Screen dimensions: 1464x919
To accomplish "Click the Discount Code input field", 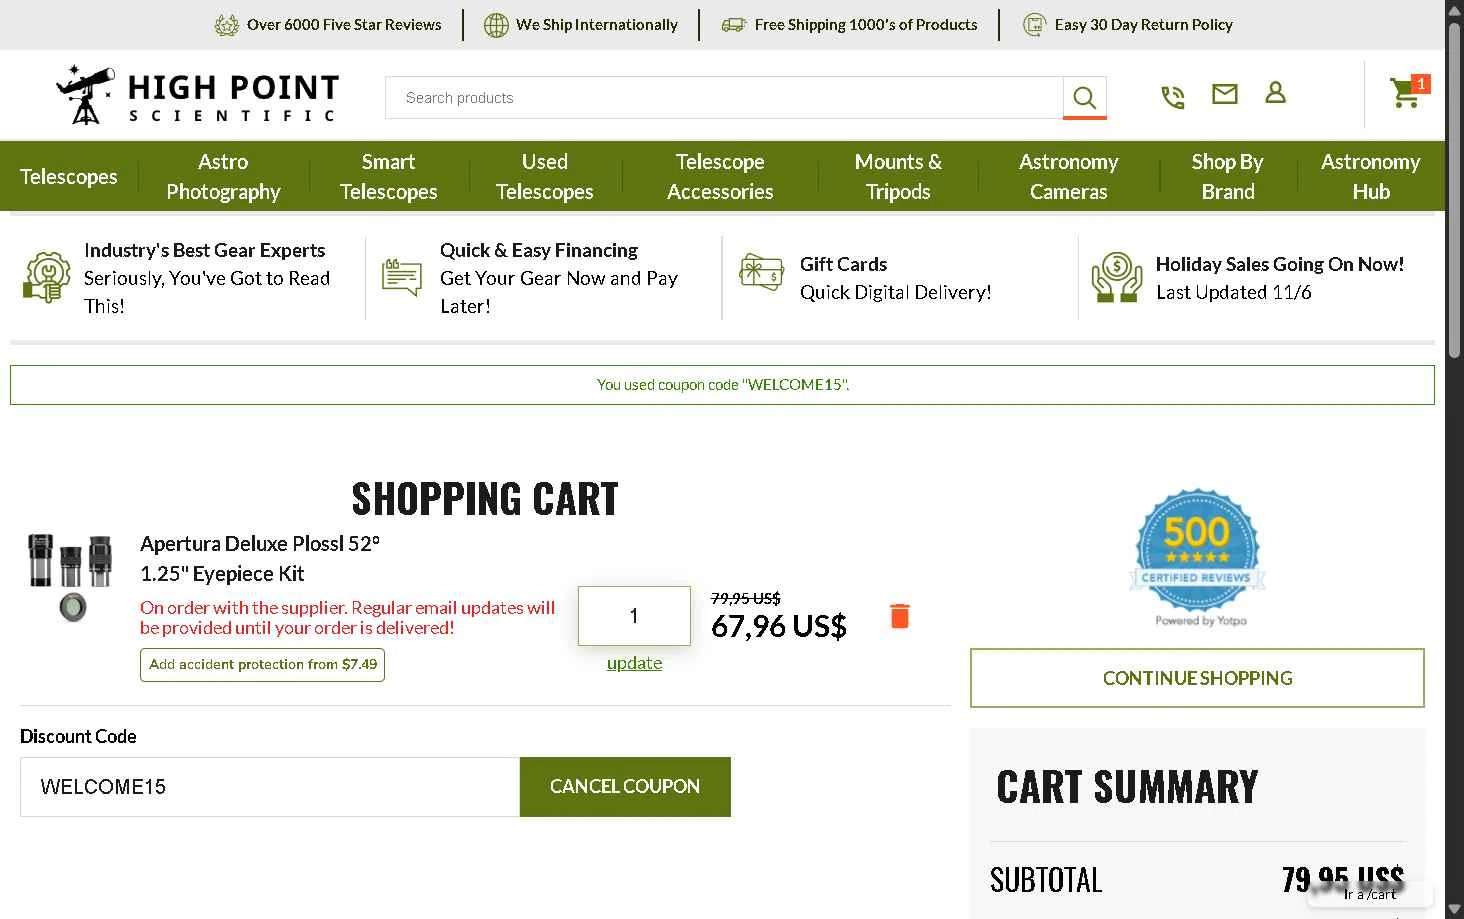I will pyautogui.click(x=270, y=787).
